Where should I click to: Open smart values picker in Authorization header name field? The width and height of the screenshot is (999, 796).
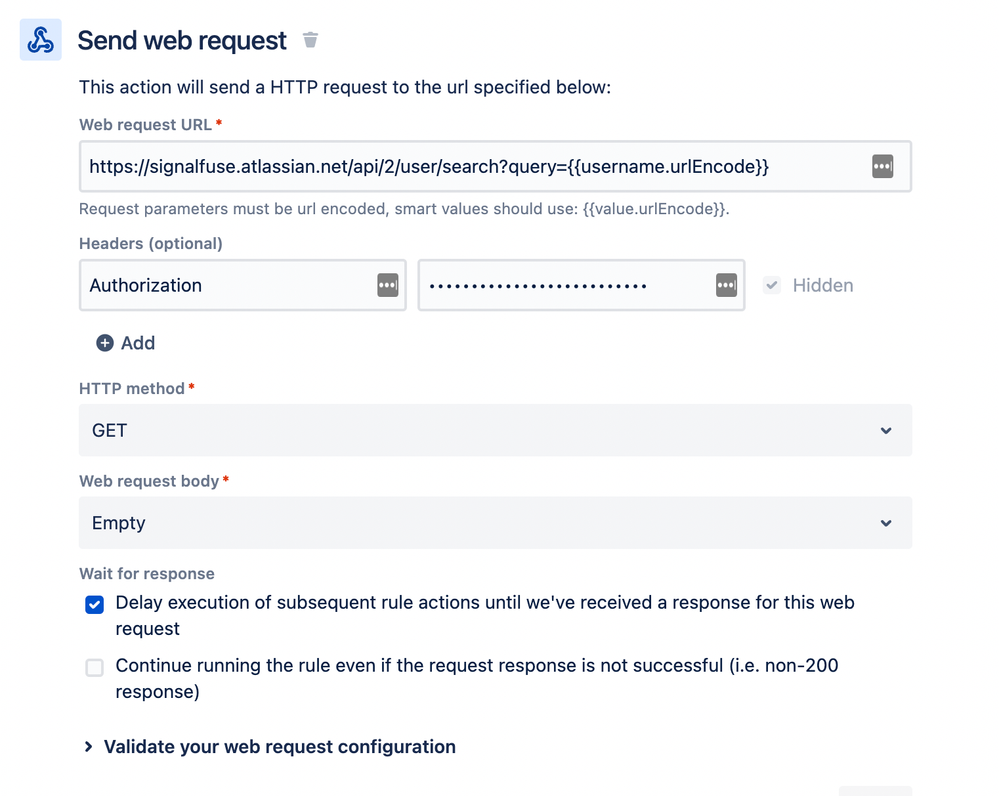(388, 285)
